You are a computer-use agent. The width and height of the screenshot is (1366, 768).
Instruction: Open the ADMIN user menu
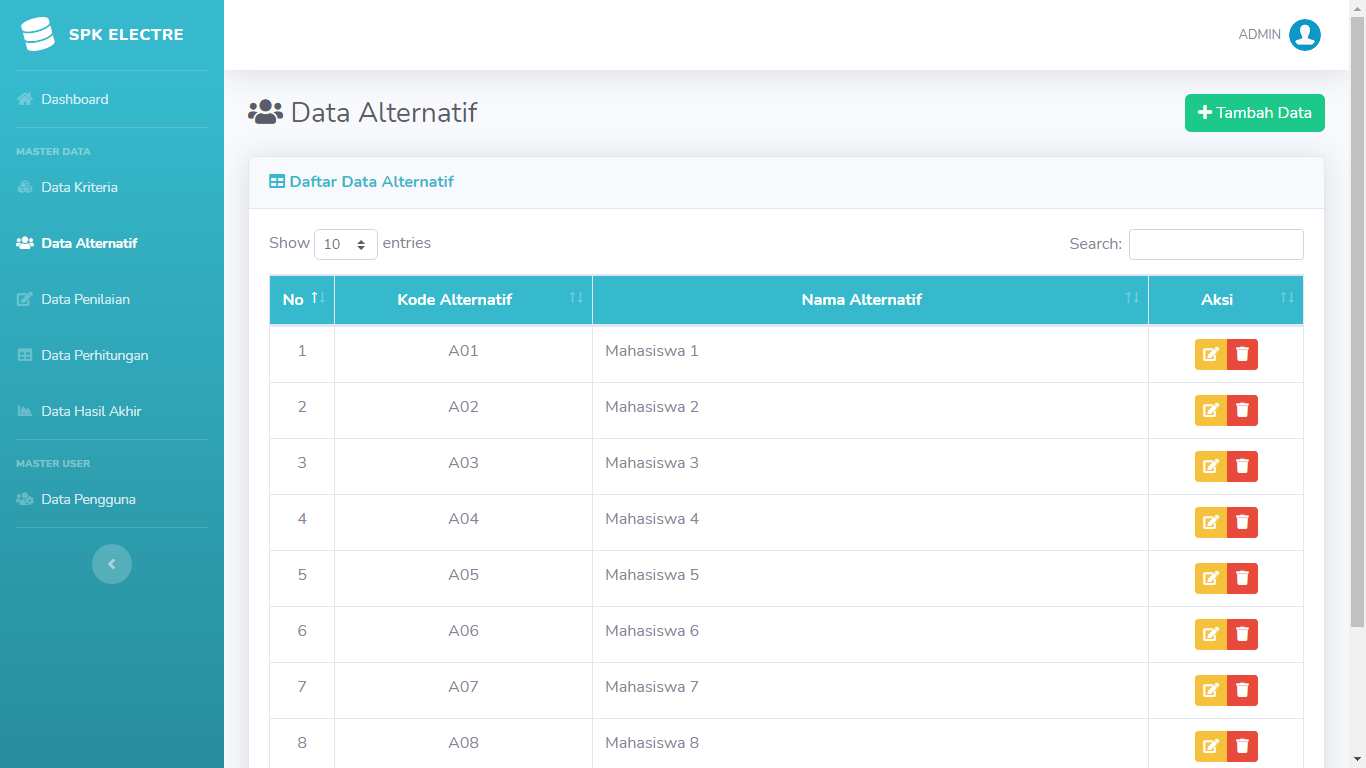pyautogui.click(x=1279, y=35)
